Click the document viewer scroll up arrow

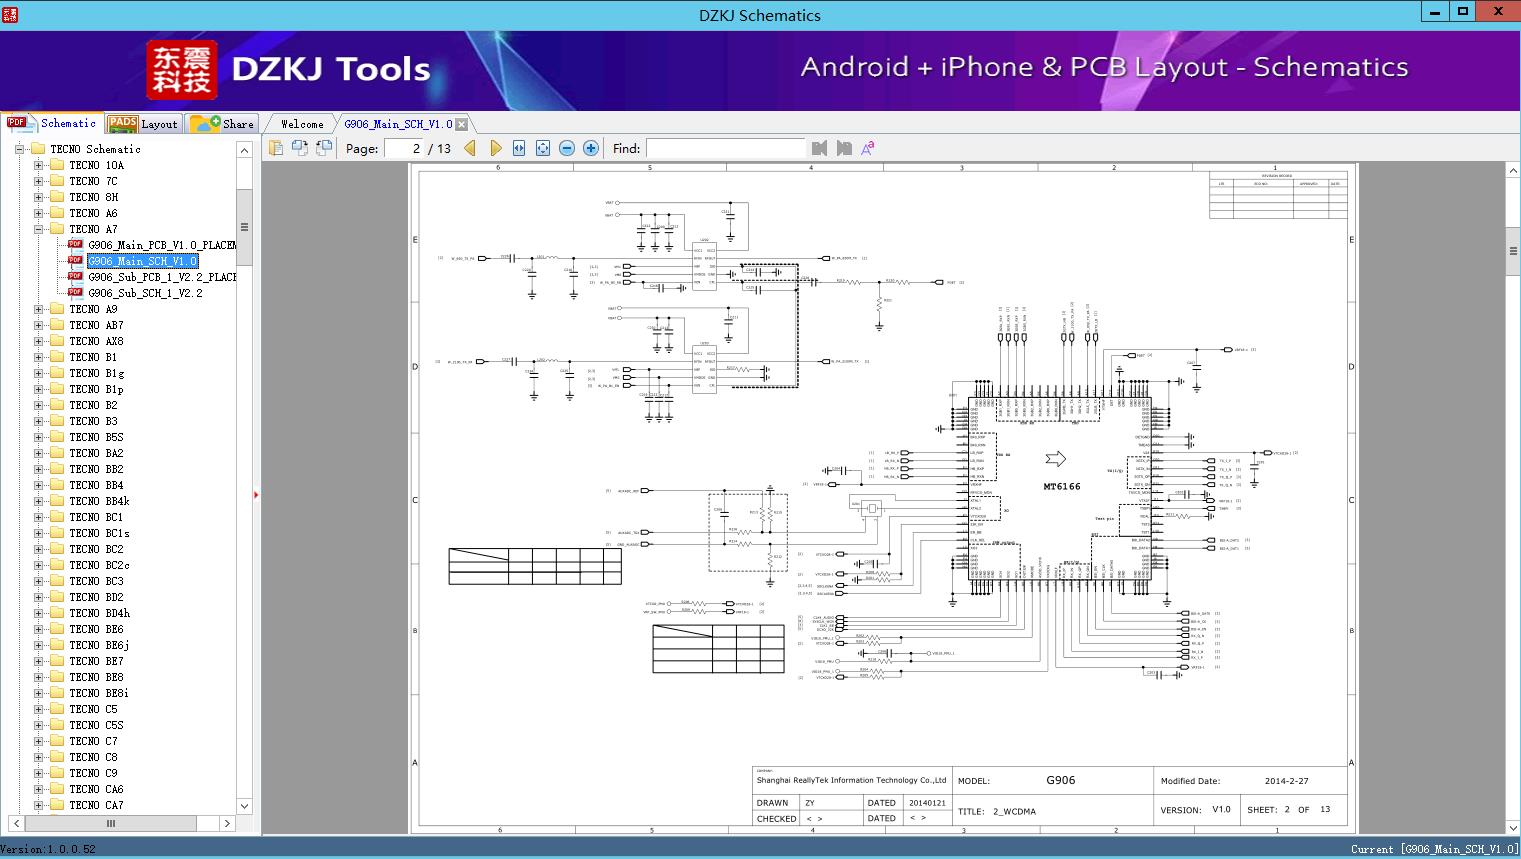[1513, 171]
